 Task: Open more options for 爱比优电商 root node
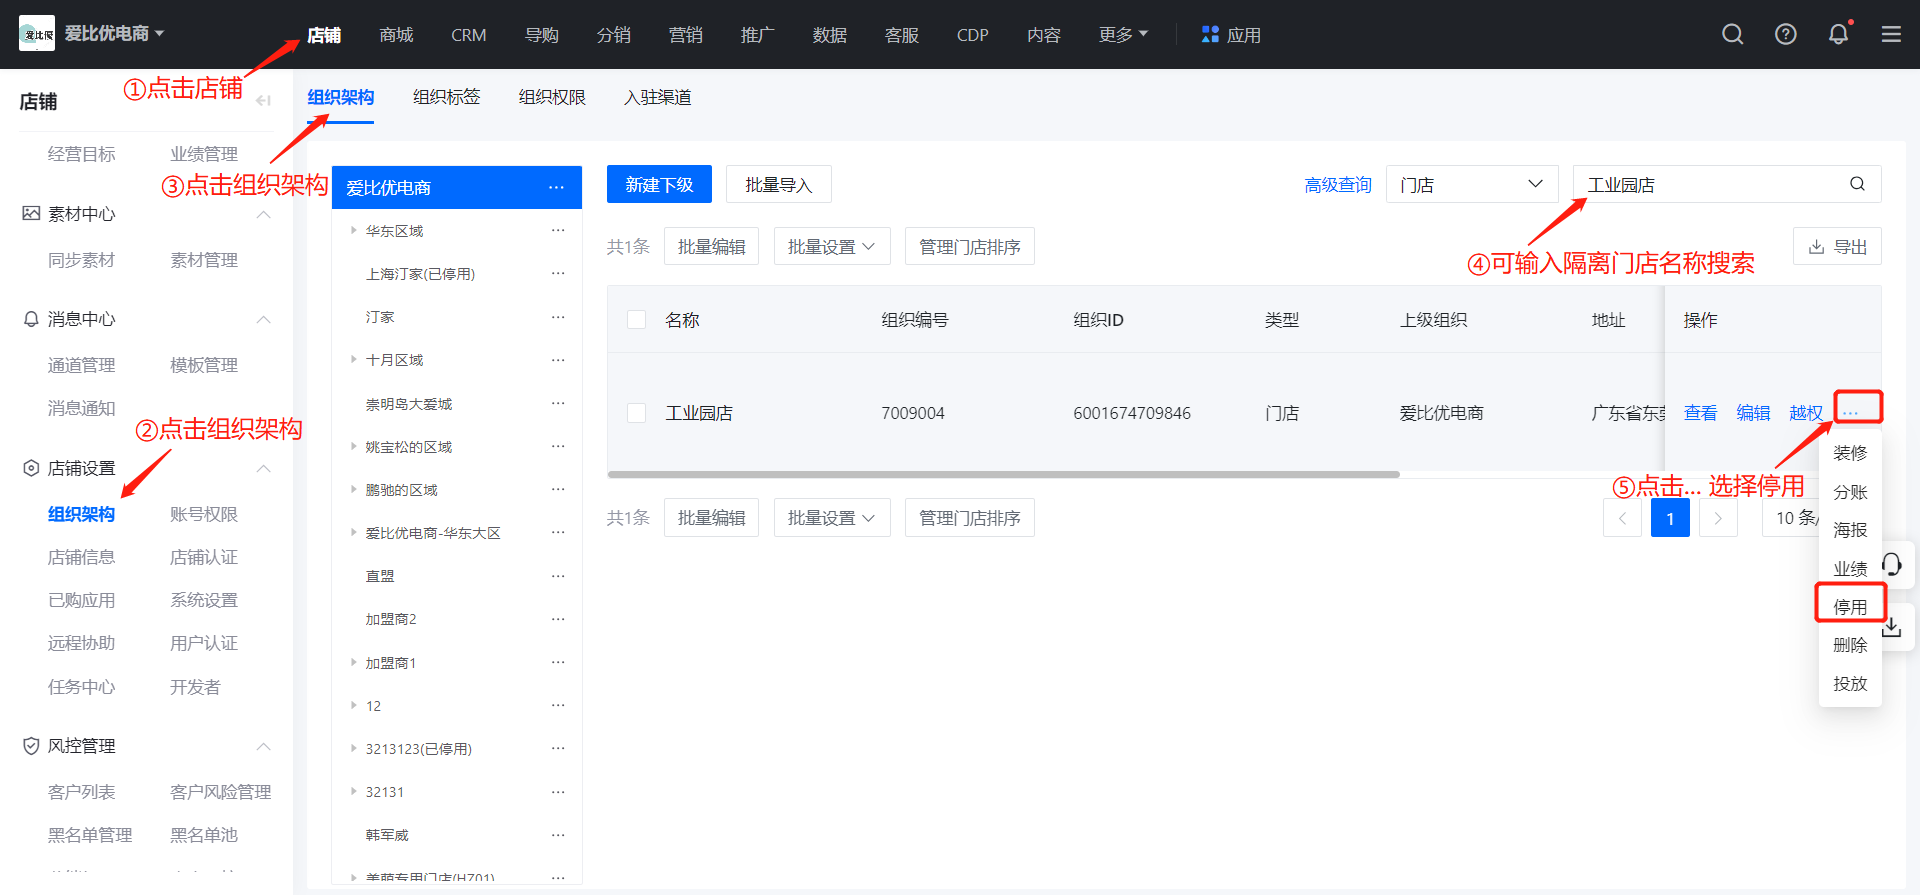coord(556,187)
